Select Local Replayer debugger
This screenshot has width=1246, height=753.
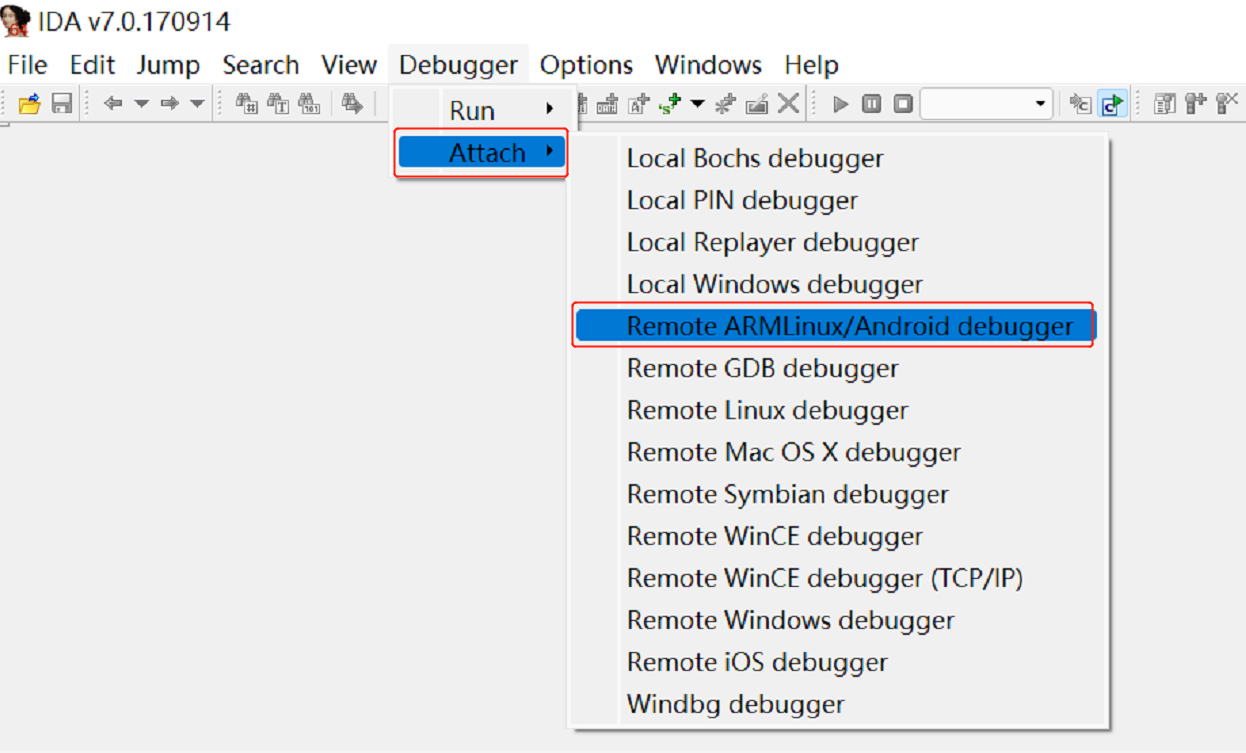837,242
